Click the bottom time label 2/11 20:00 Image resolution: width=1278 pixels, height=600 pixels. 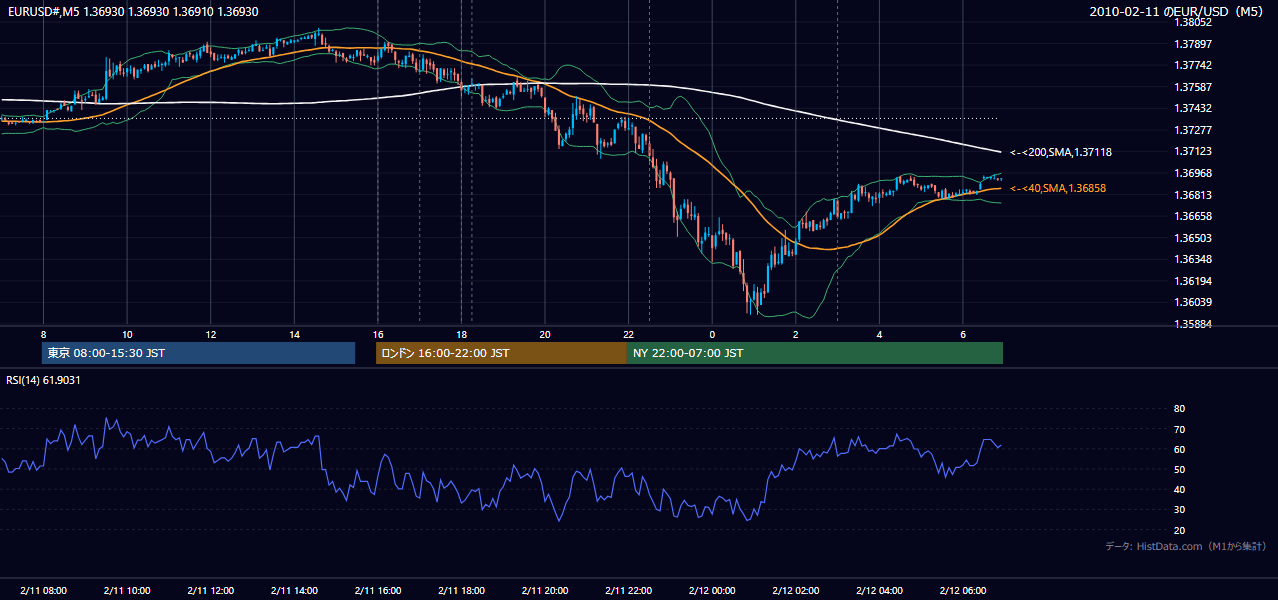545,590
